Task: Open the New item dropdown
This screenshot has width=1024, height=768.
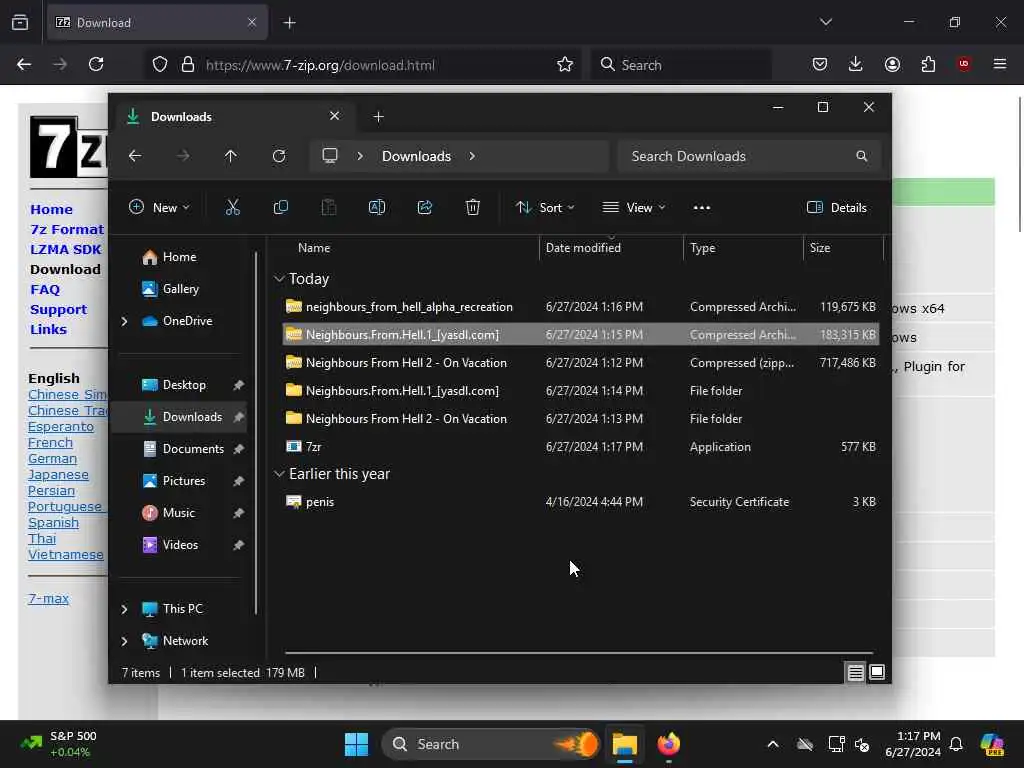Action: coord(159,208)
